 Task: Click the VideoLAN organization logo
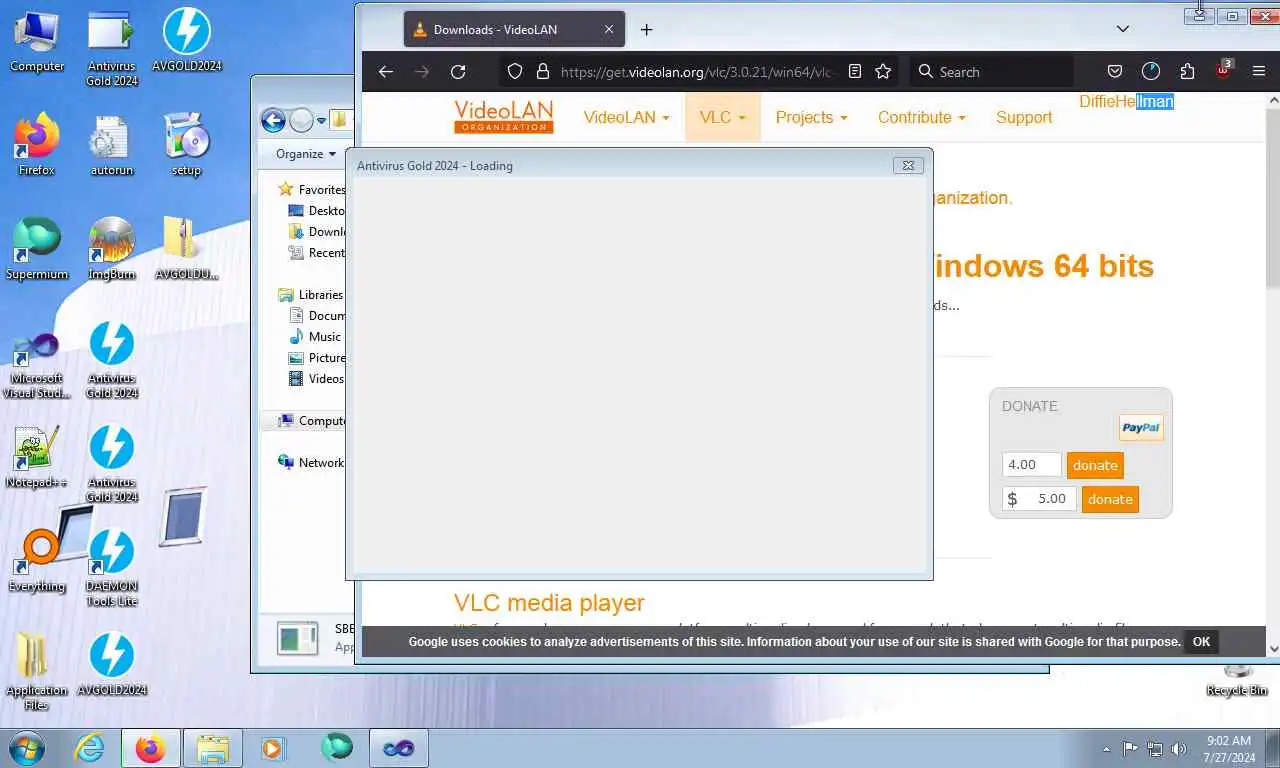pos(503,116)
